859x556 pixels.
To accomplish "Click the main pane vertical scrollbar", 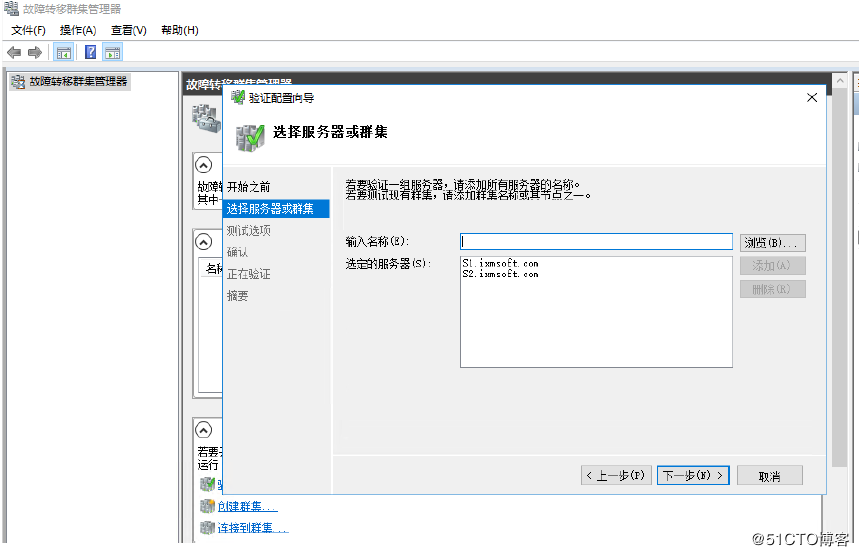I will [x=840, y=279].
